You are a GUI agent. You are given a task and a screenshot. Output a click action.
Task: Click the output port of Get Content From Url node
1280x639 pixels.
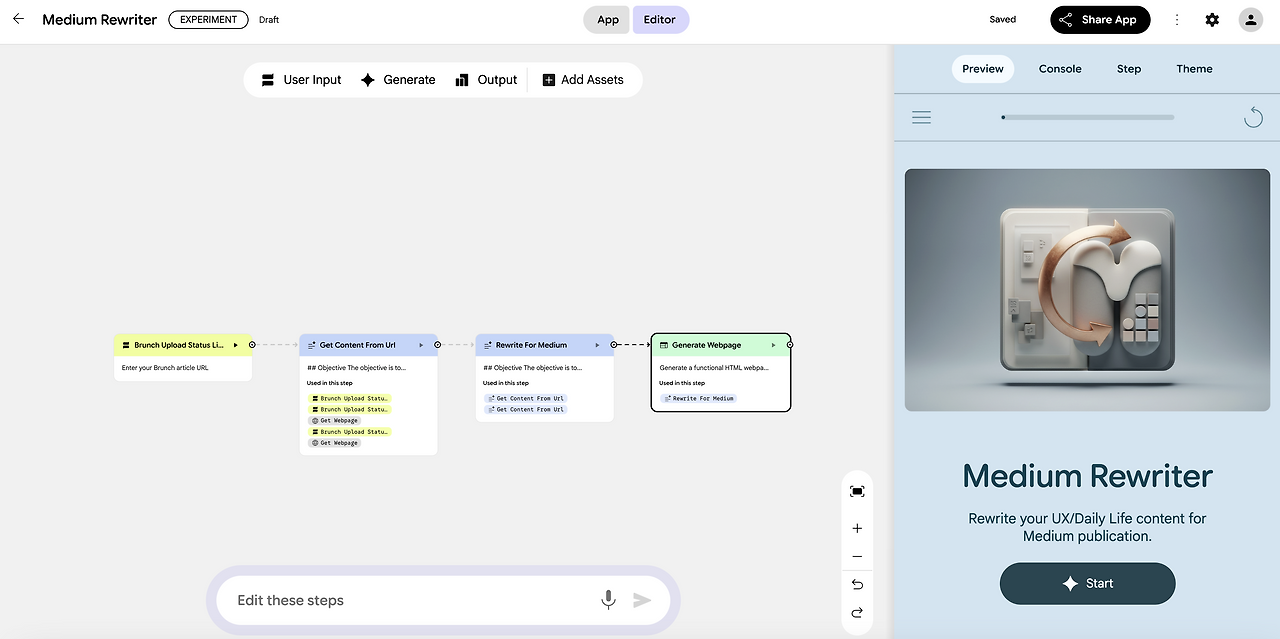[x=438, y=345]
